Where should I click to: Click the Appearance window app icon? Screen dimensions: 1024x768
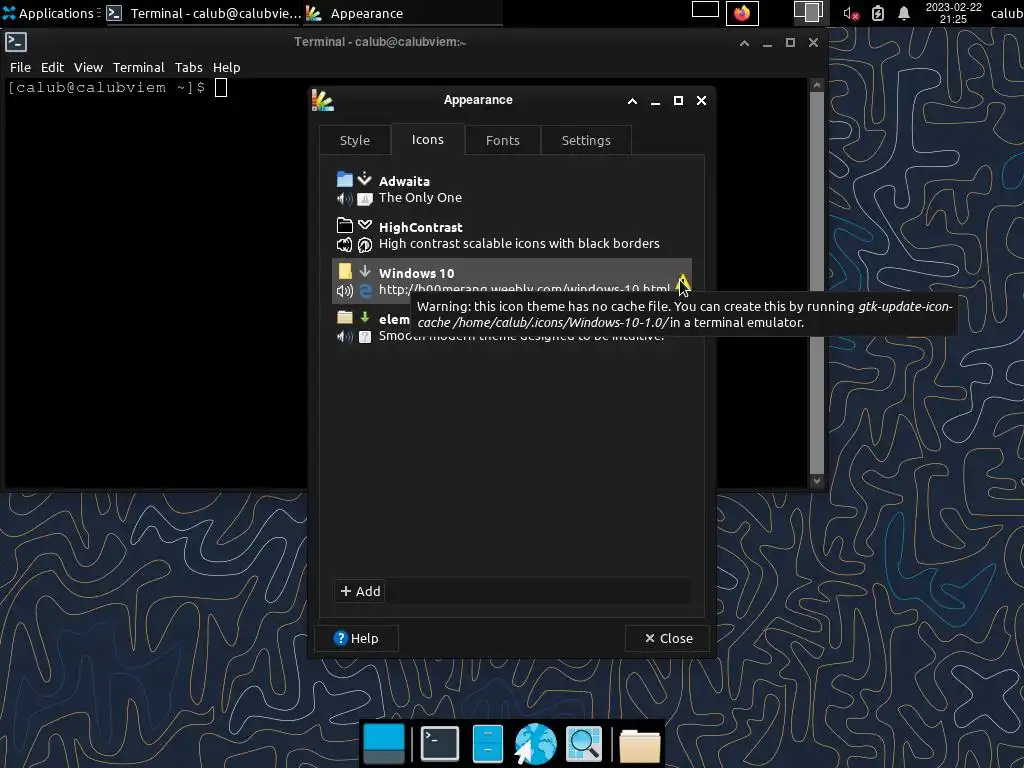click(323, 100)
